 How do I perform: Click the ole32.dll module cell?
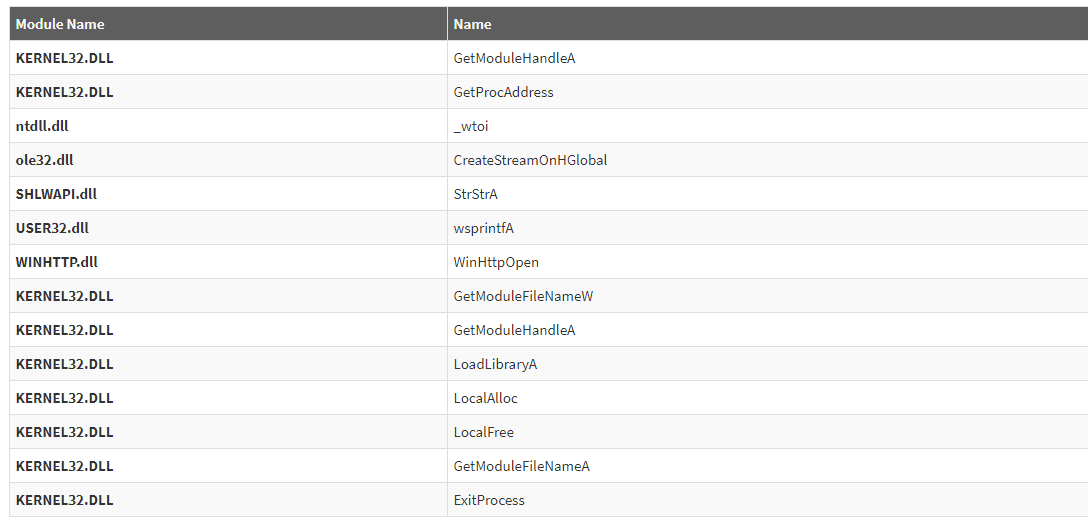pyautogui.click(x=45, y=160)
